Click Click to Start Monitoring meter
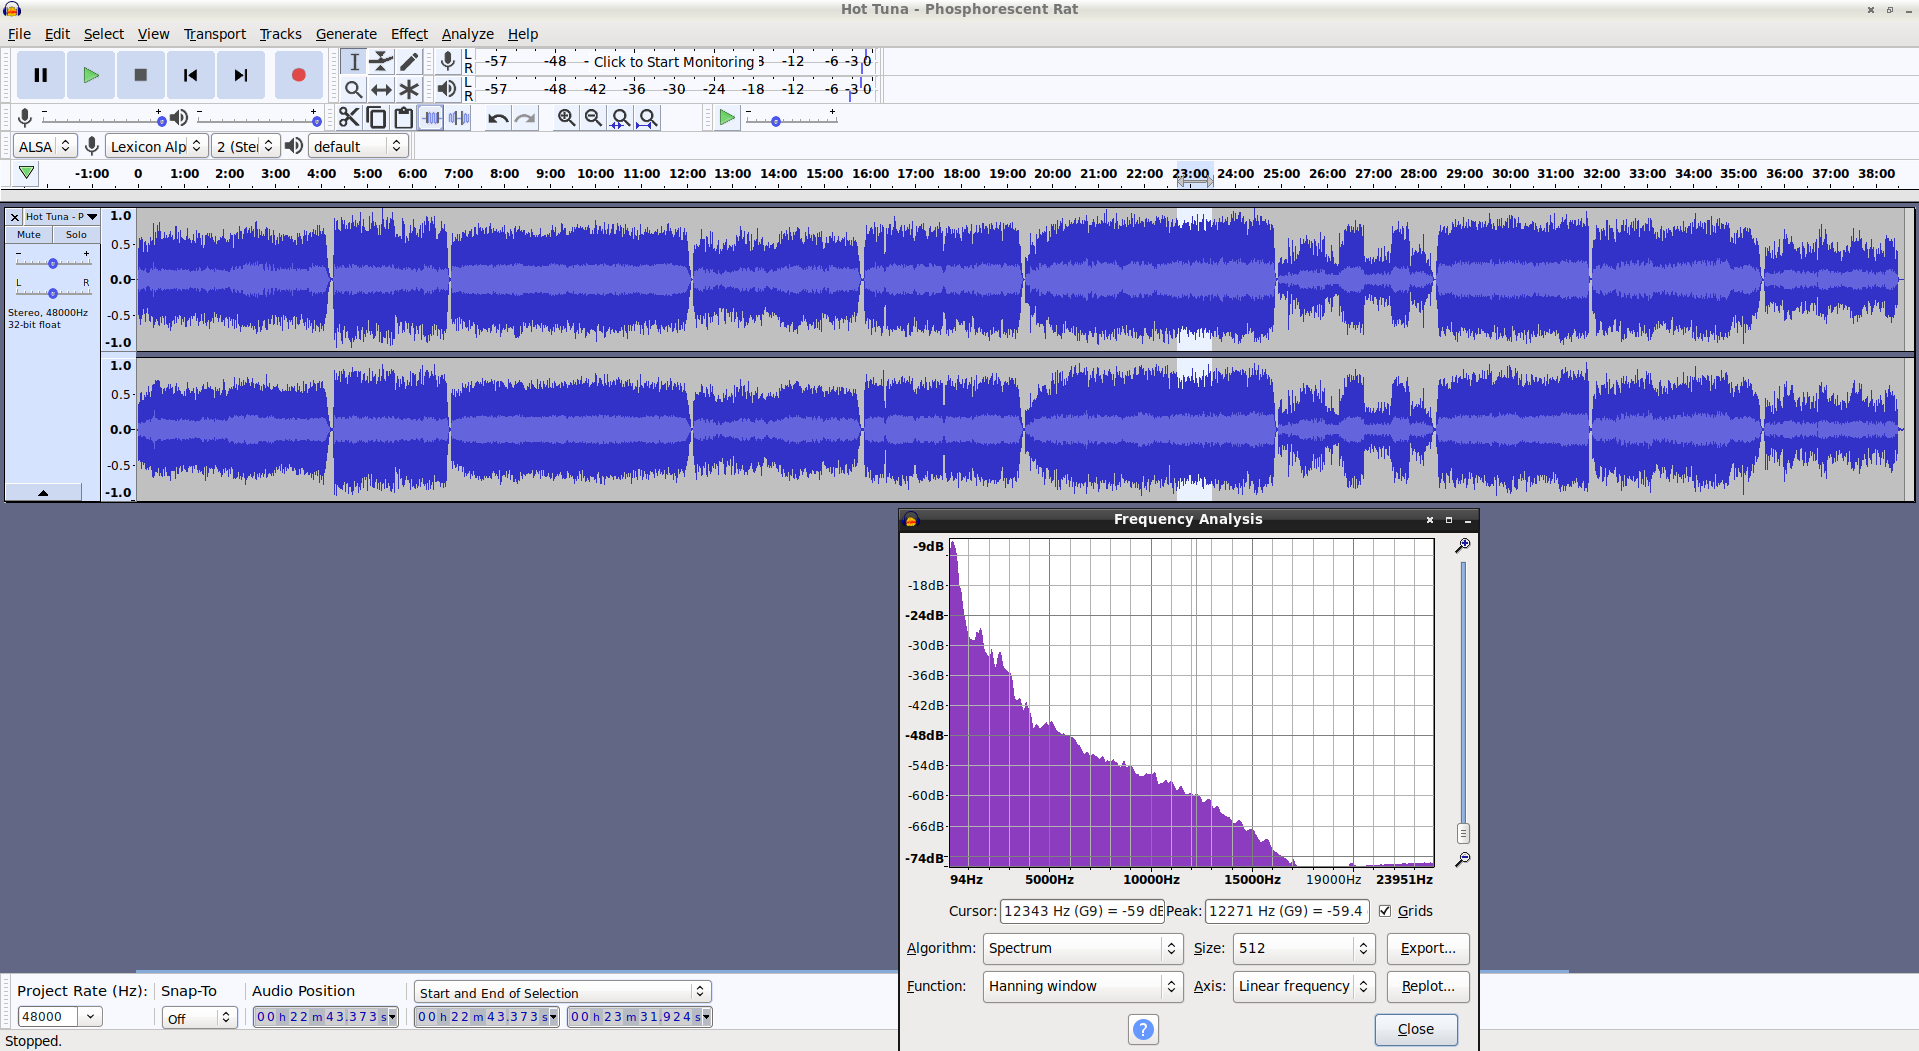 673,61
